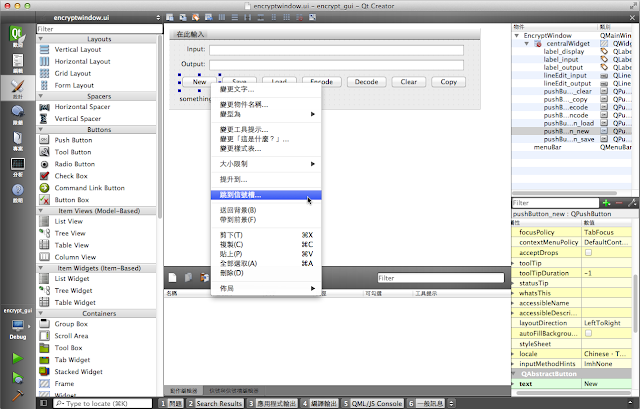Focus the Type to locate field
The image size is (640, 409).
pos(102,403)
